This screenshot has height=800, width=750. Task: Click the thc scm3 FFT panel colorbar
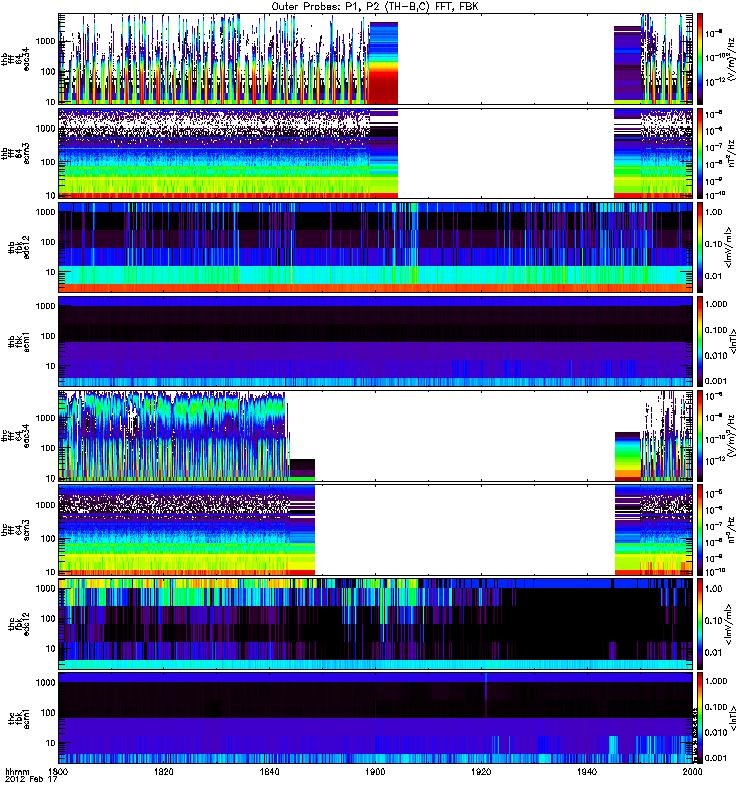click(x=700, y=529)
